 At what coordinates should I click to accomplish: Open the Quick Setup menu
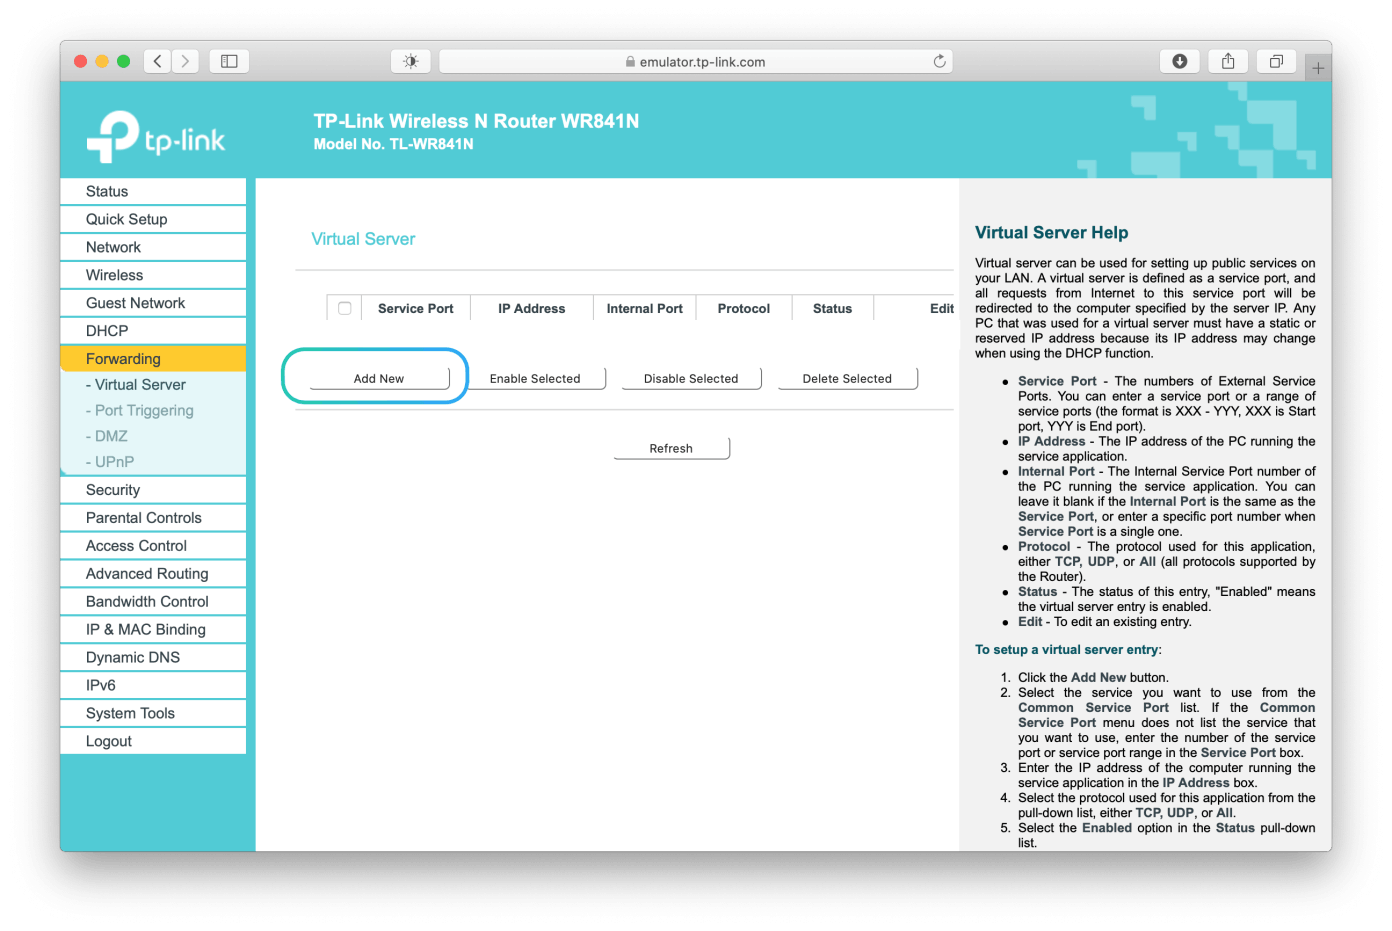pos(153,219)
